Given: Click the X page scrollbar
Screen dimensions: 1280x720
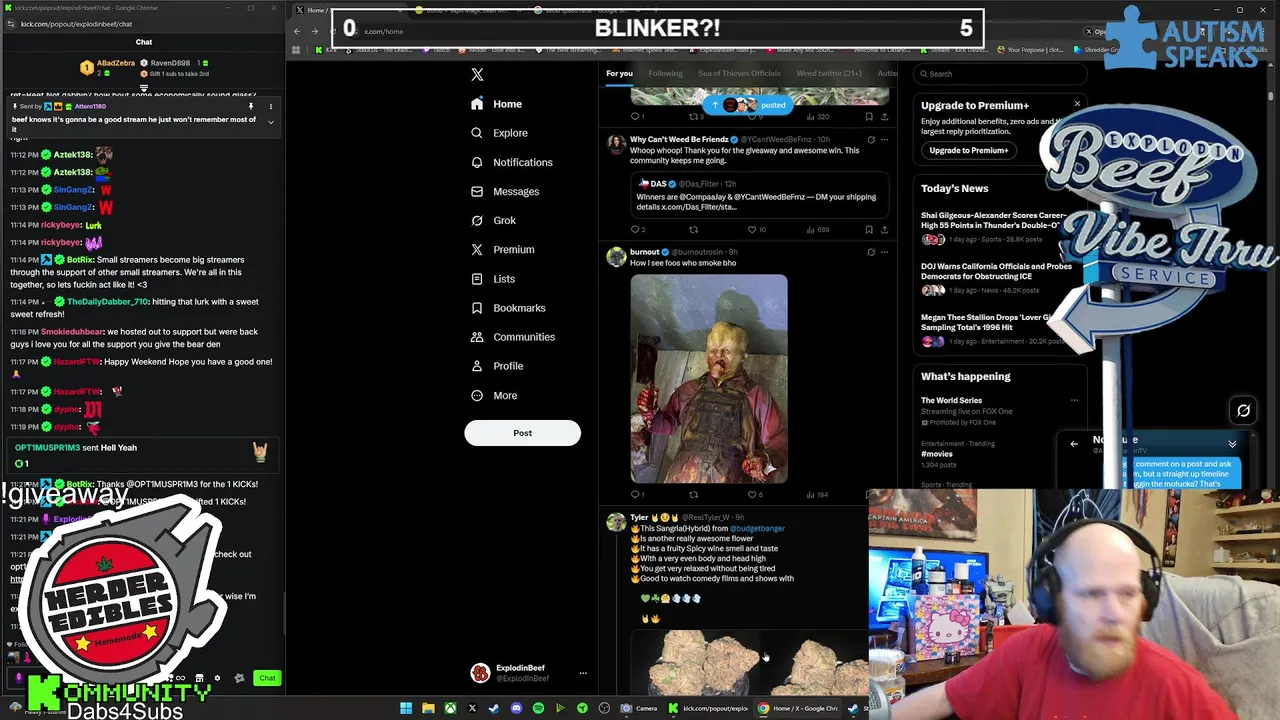Looking at the screenshot, I should (1271, 95).
